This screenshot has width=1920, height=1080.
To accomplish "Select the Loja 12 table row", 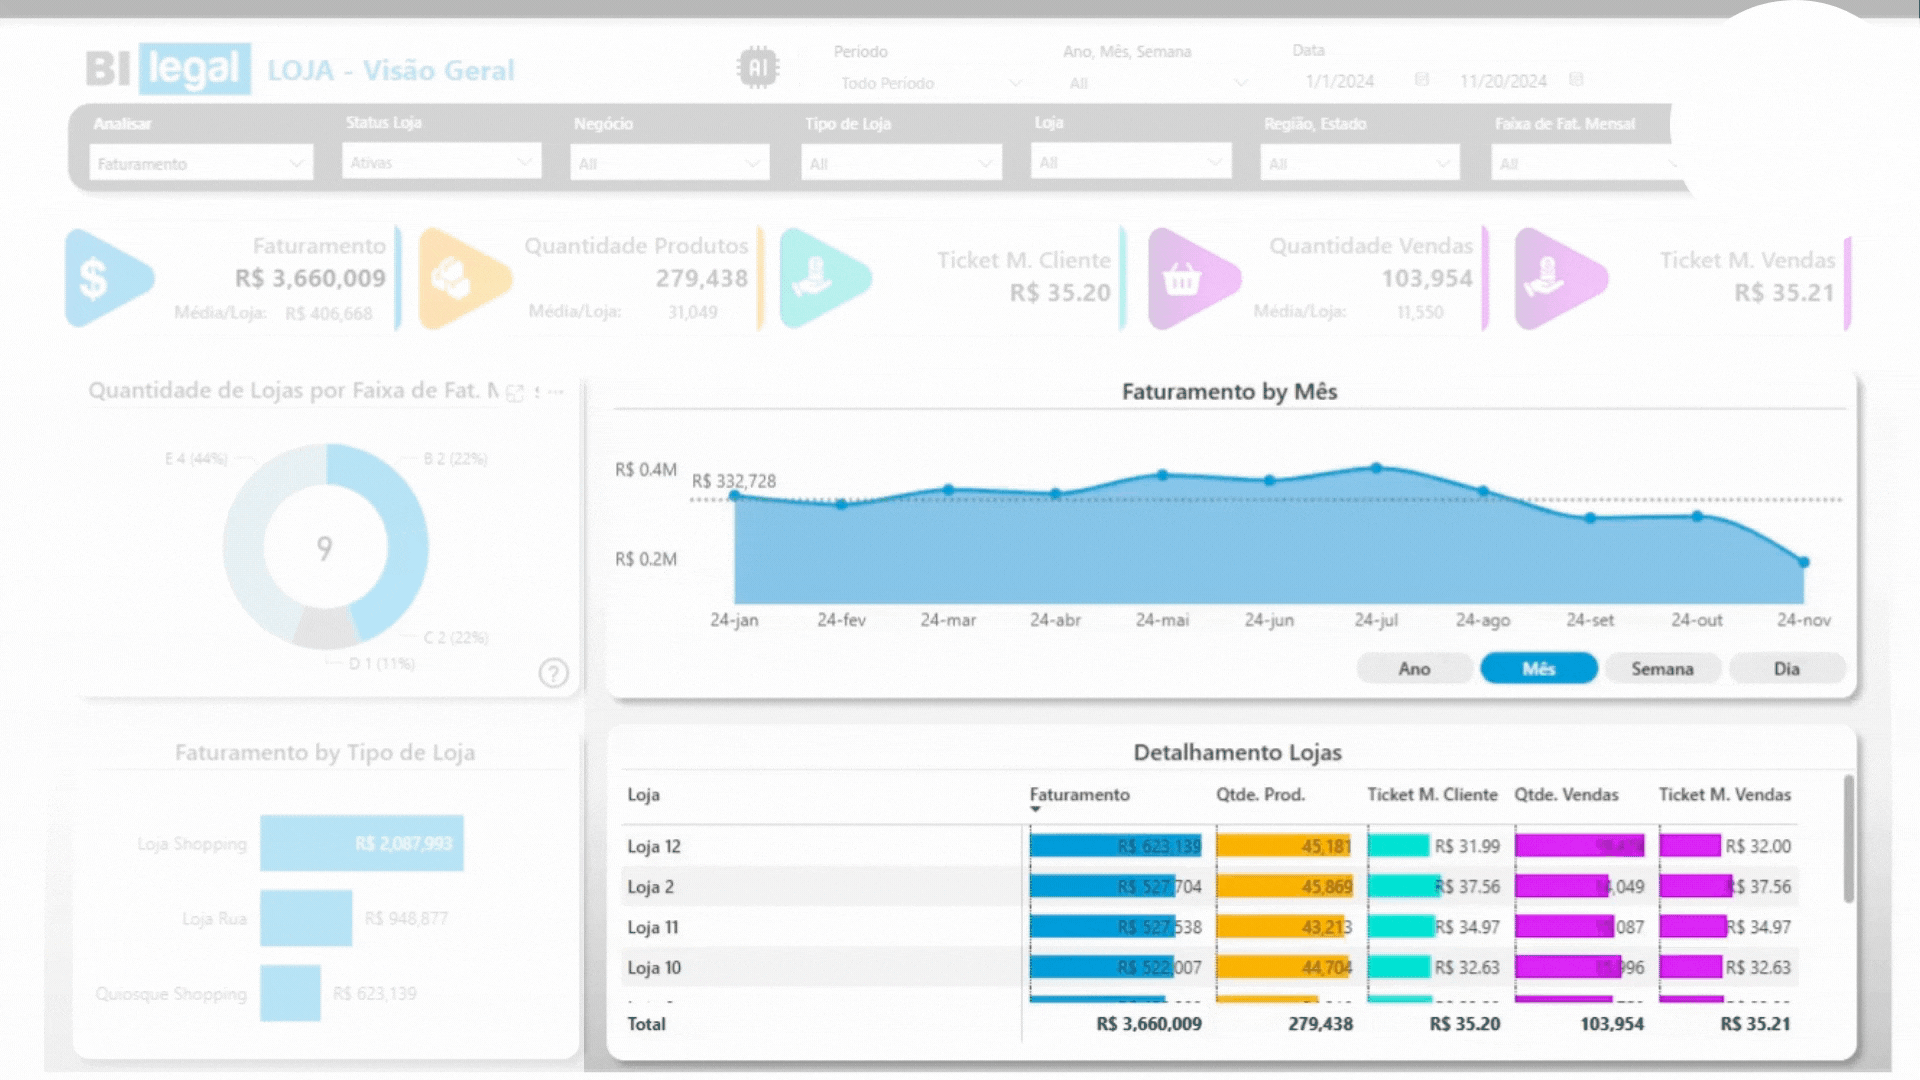I will [654, 847].
